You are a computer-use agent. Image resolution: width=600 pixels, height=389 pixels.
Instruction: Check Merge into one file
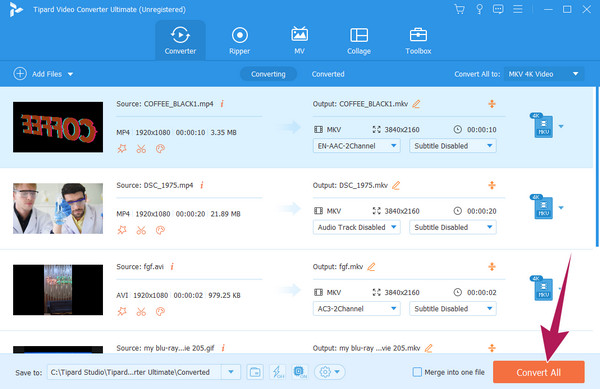pyautogui.click(x=417, y=372)
